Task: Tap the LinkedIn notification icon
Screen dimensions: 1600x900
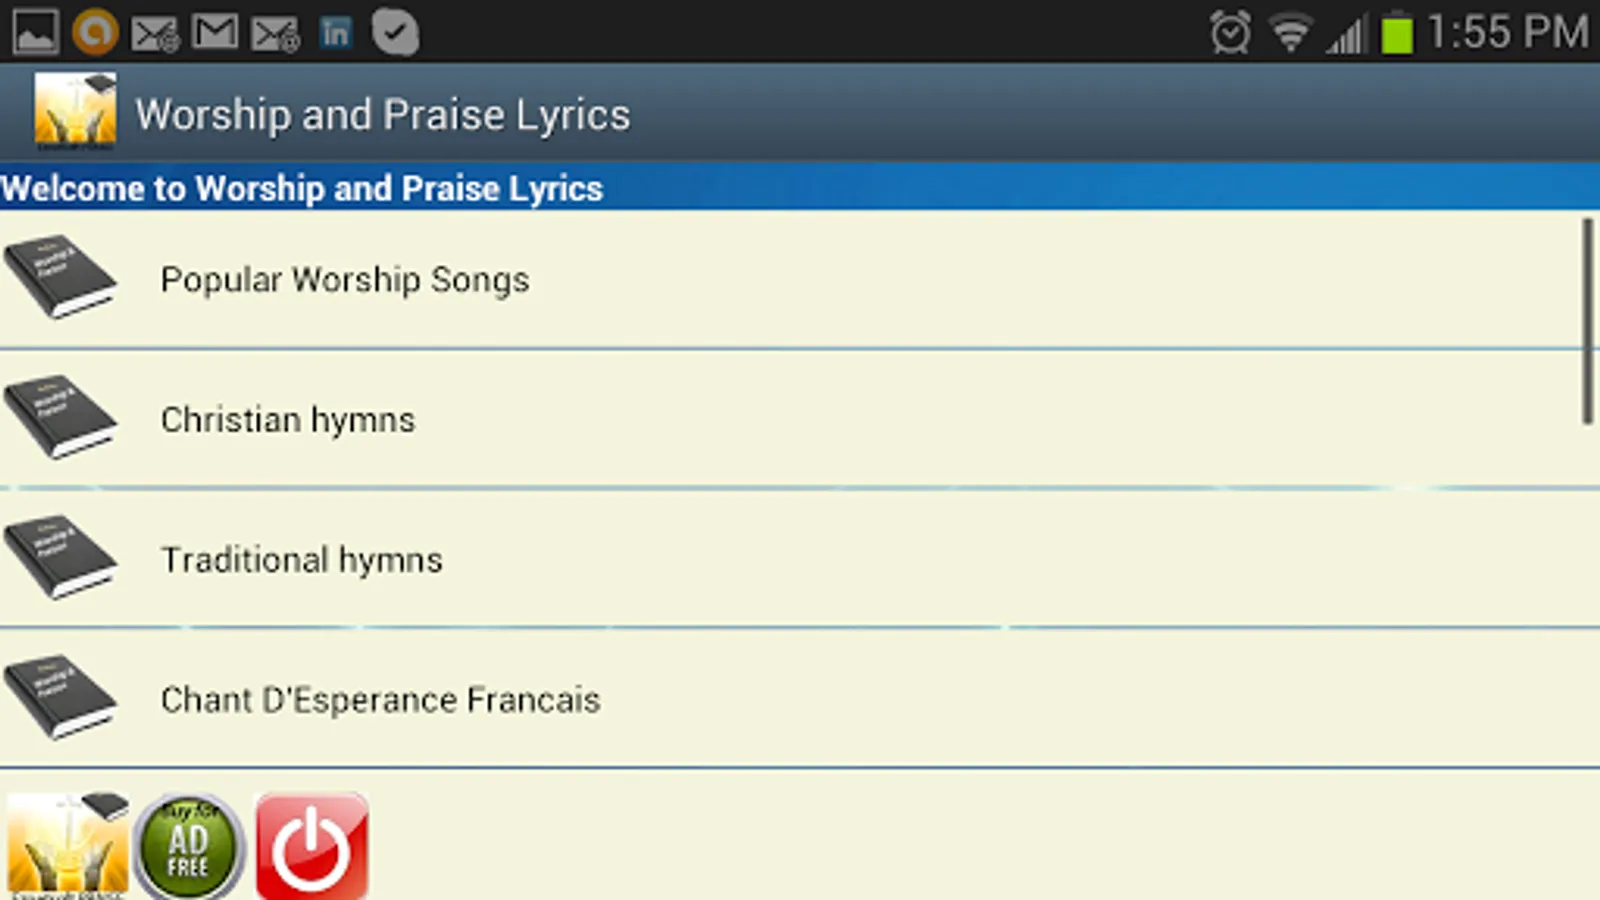Action: pyautogui.click(x=336, y=33)
